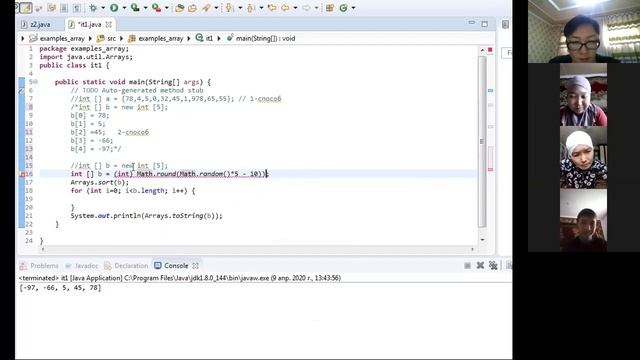This screenshot has height=360, width=640.
Task: Open External Tools dropdown arrow
Action: point(167,8)
